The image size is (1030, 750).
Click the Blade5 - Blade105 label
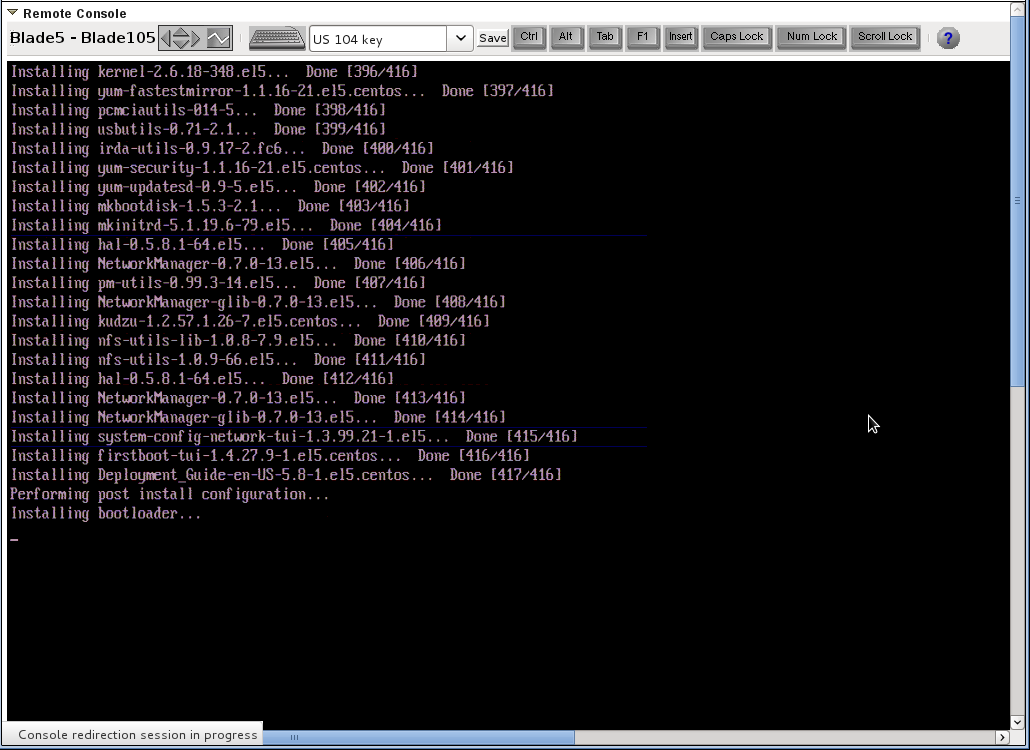[x=82, y=37]
